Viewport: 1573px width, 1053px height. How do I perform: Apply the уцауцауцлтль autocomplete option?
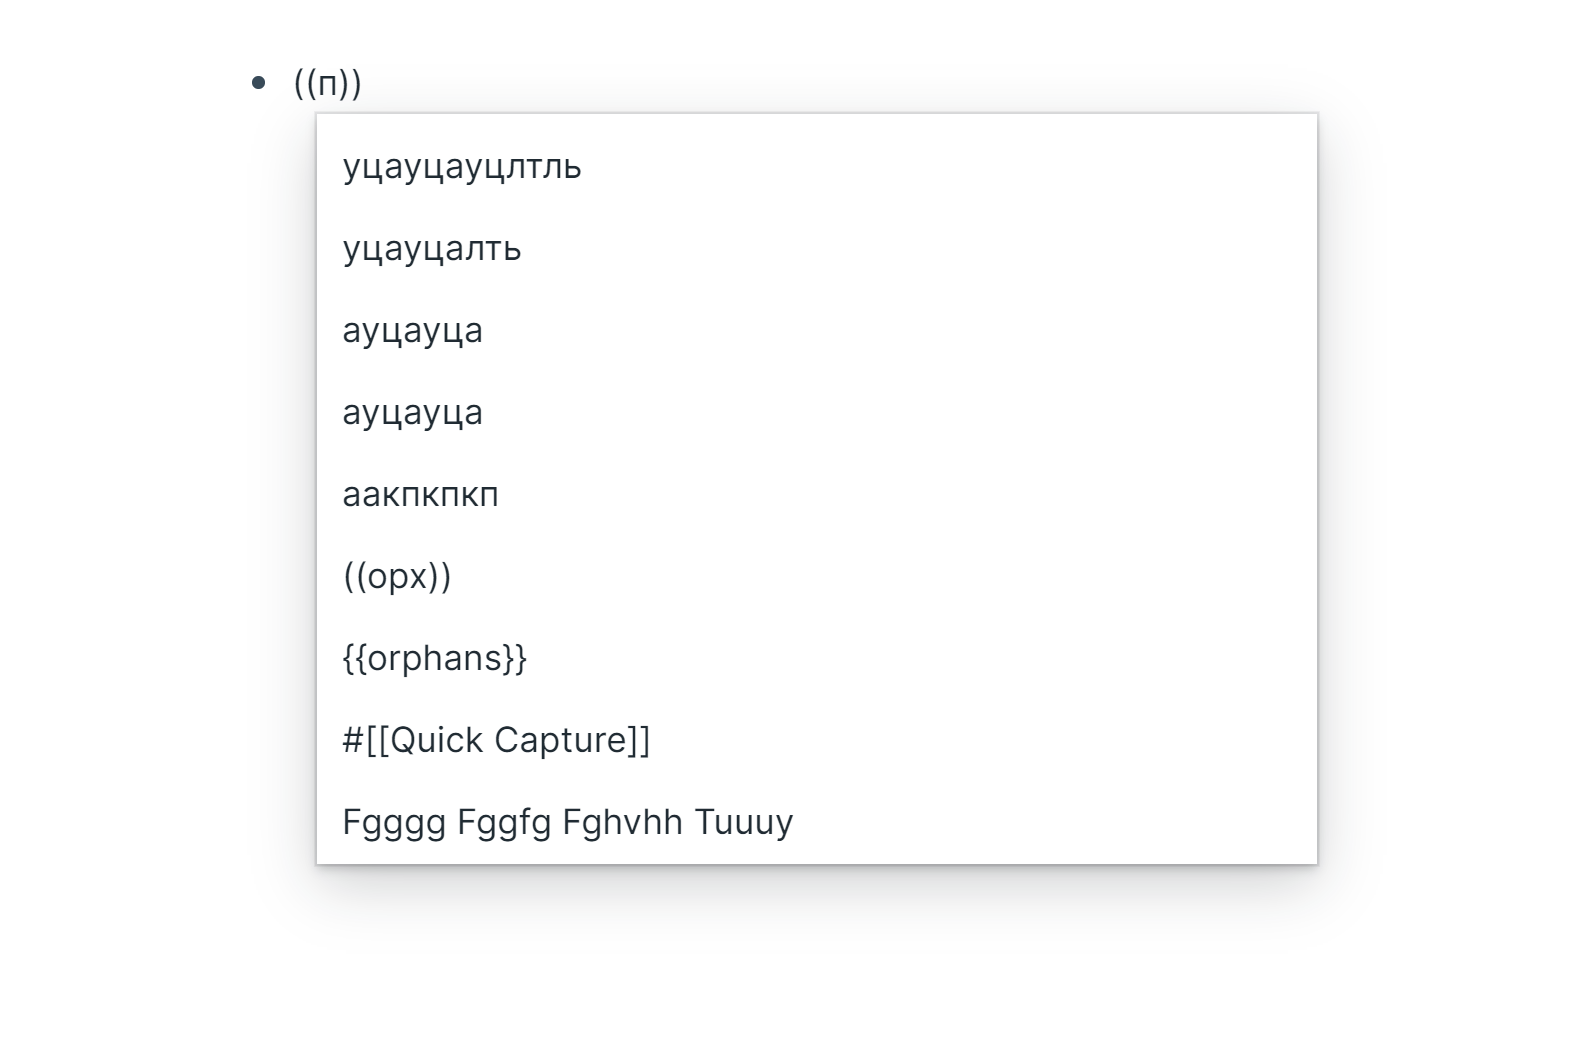(463, 167)
